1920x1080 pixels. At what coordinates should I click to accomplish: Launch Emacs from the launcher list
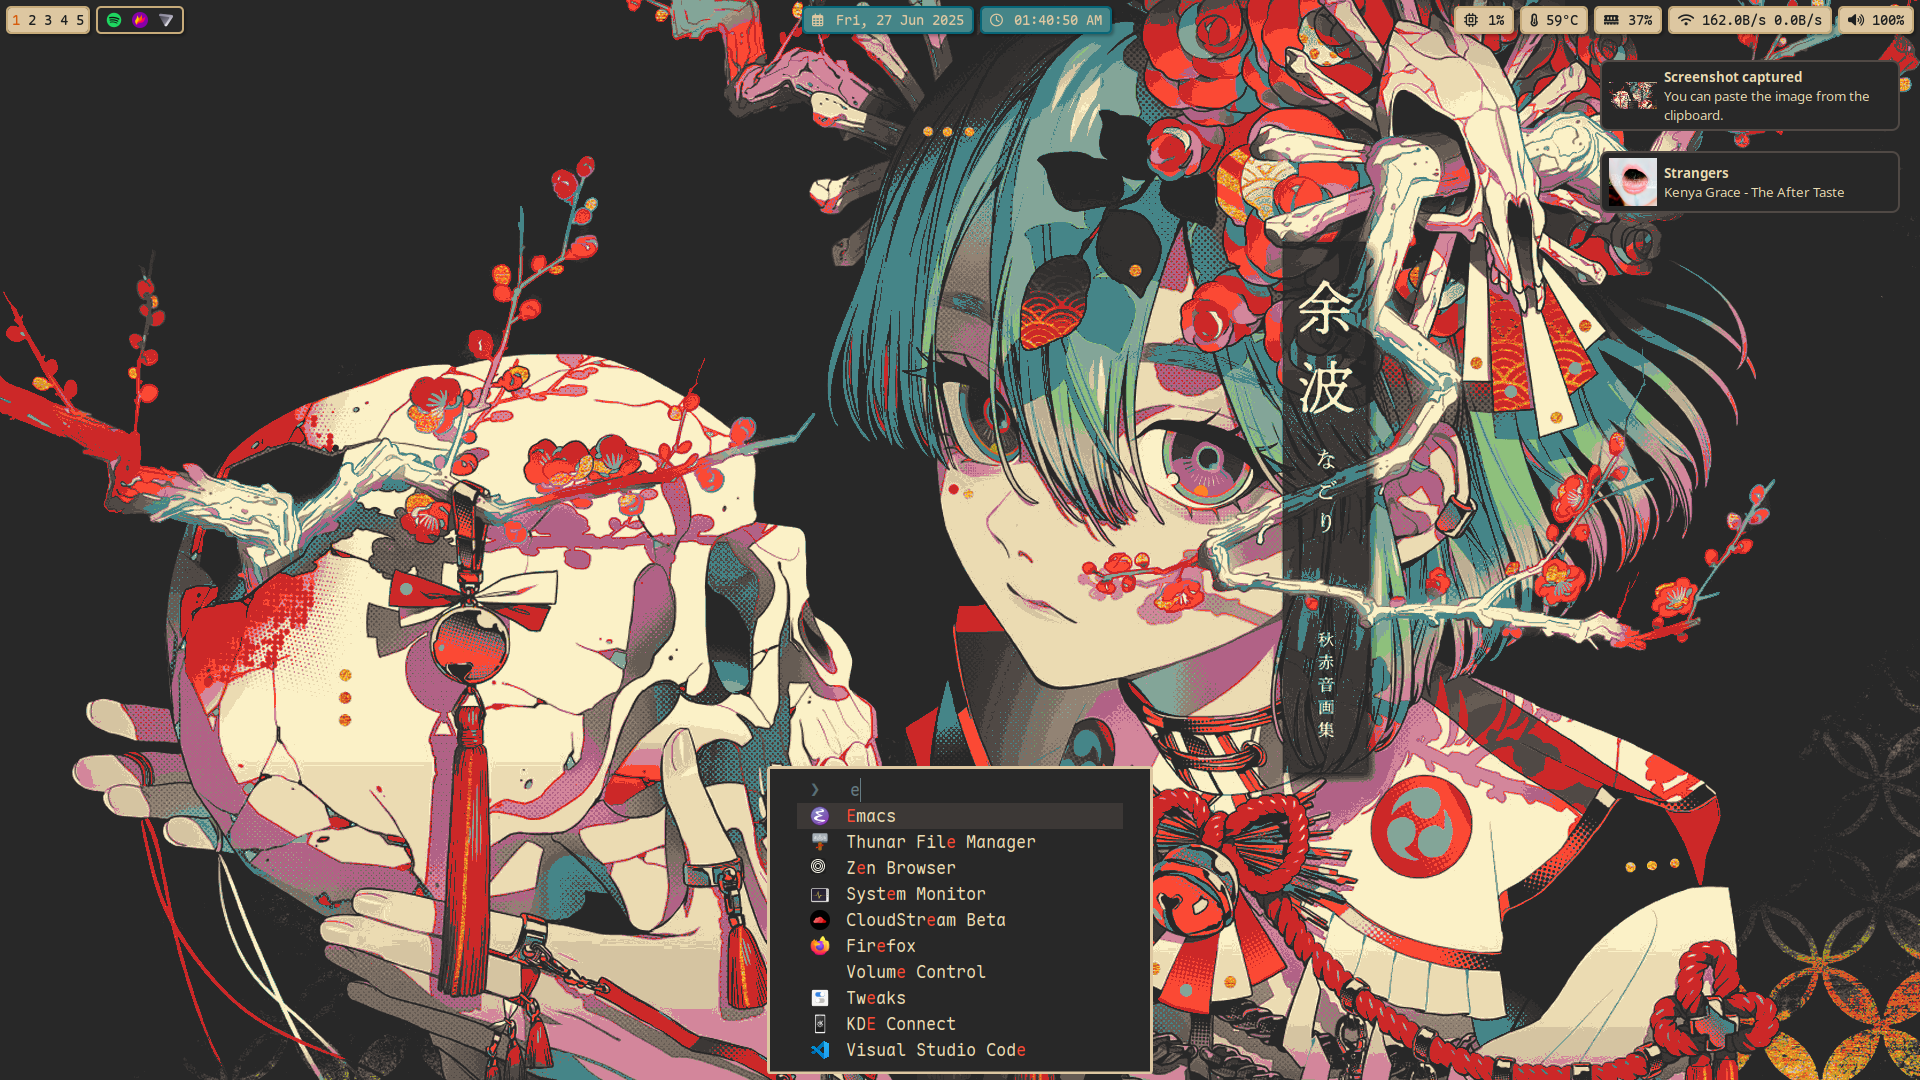click(870, 816)
